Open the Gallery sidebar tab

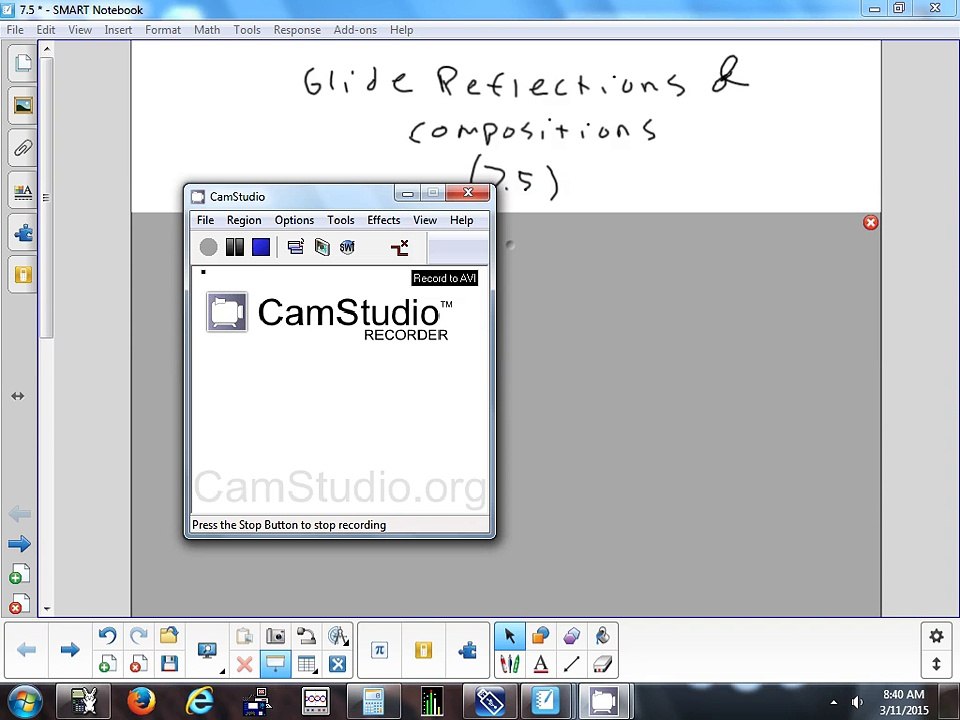pyautogui.click(x=23, y=105)
